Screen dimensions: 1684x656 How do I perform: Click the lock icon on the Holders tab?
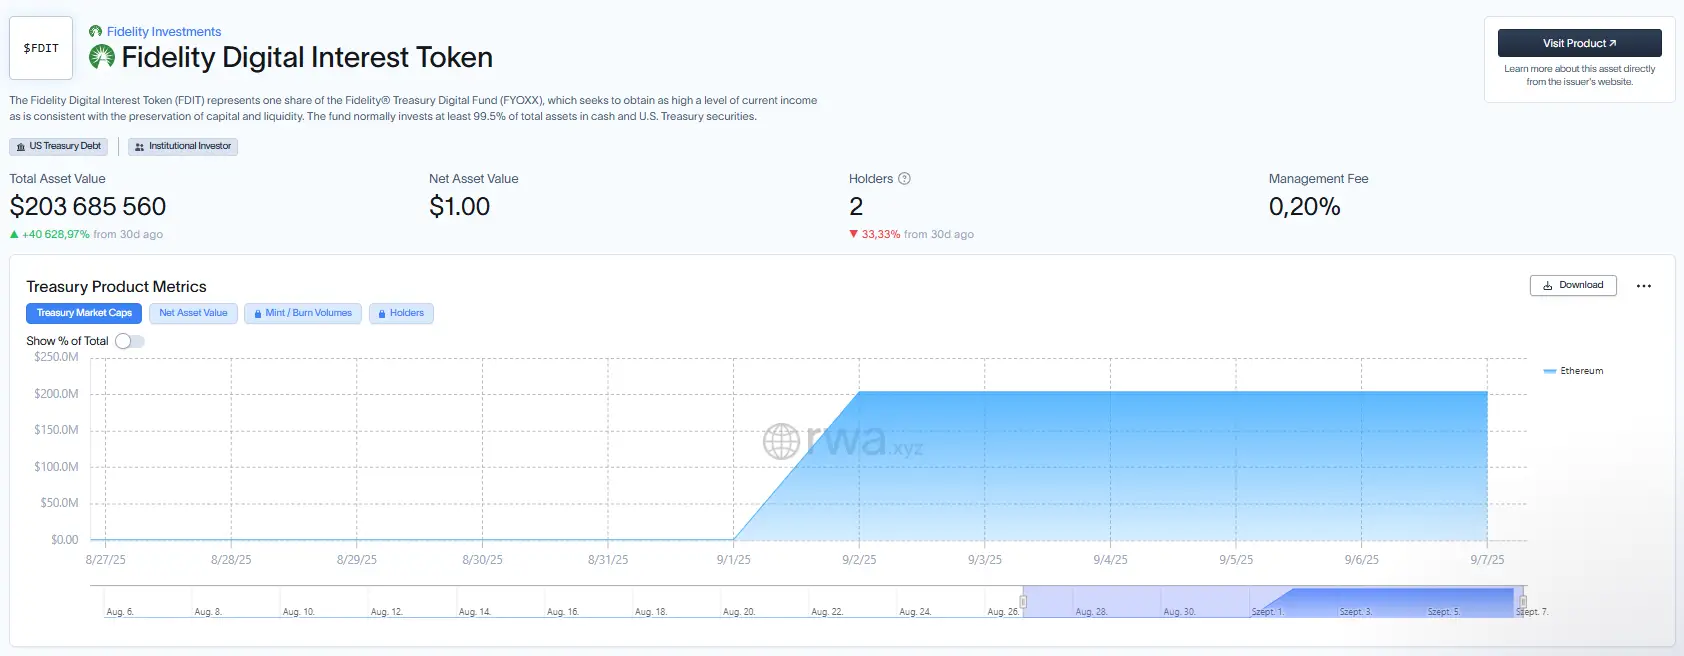[x=382, y=314]
